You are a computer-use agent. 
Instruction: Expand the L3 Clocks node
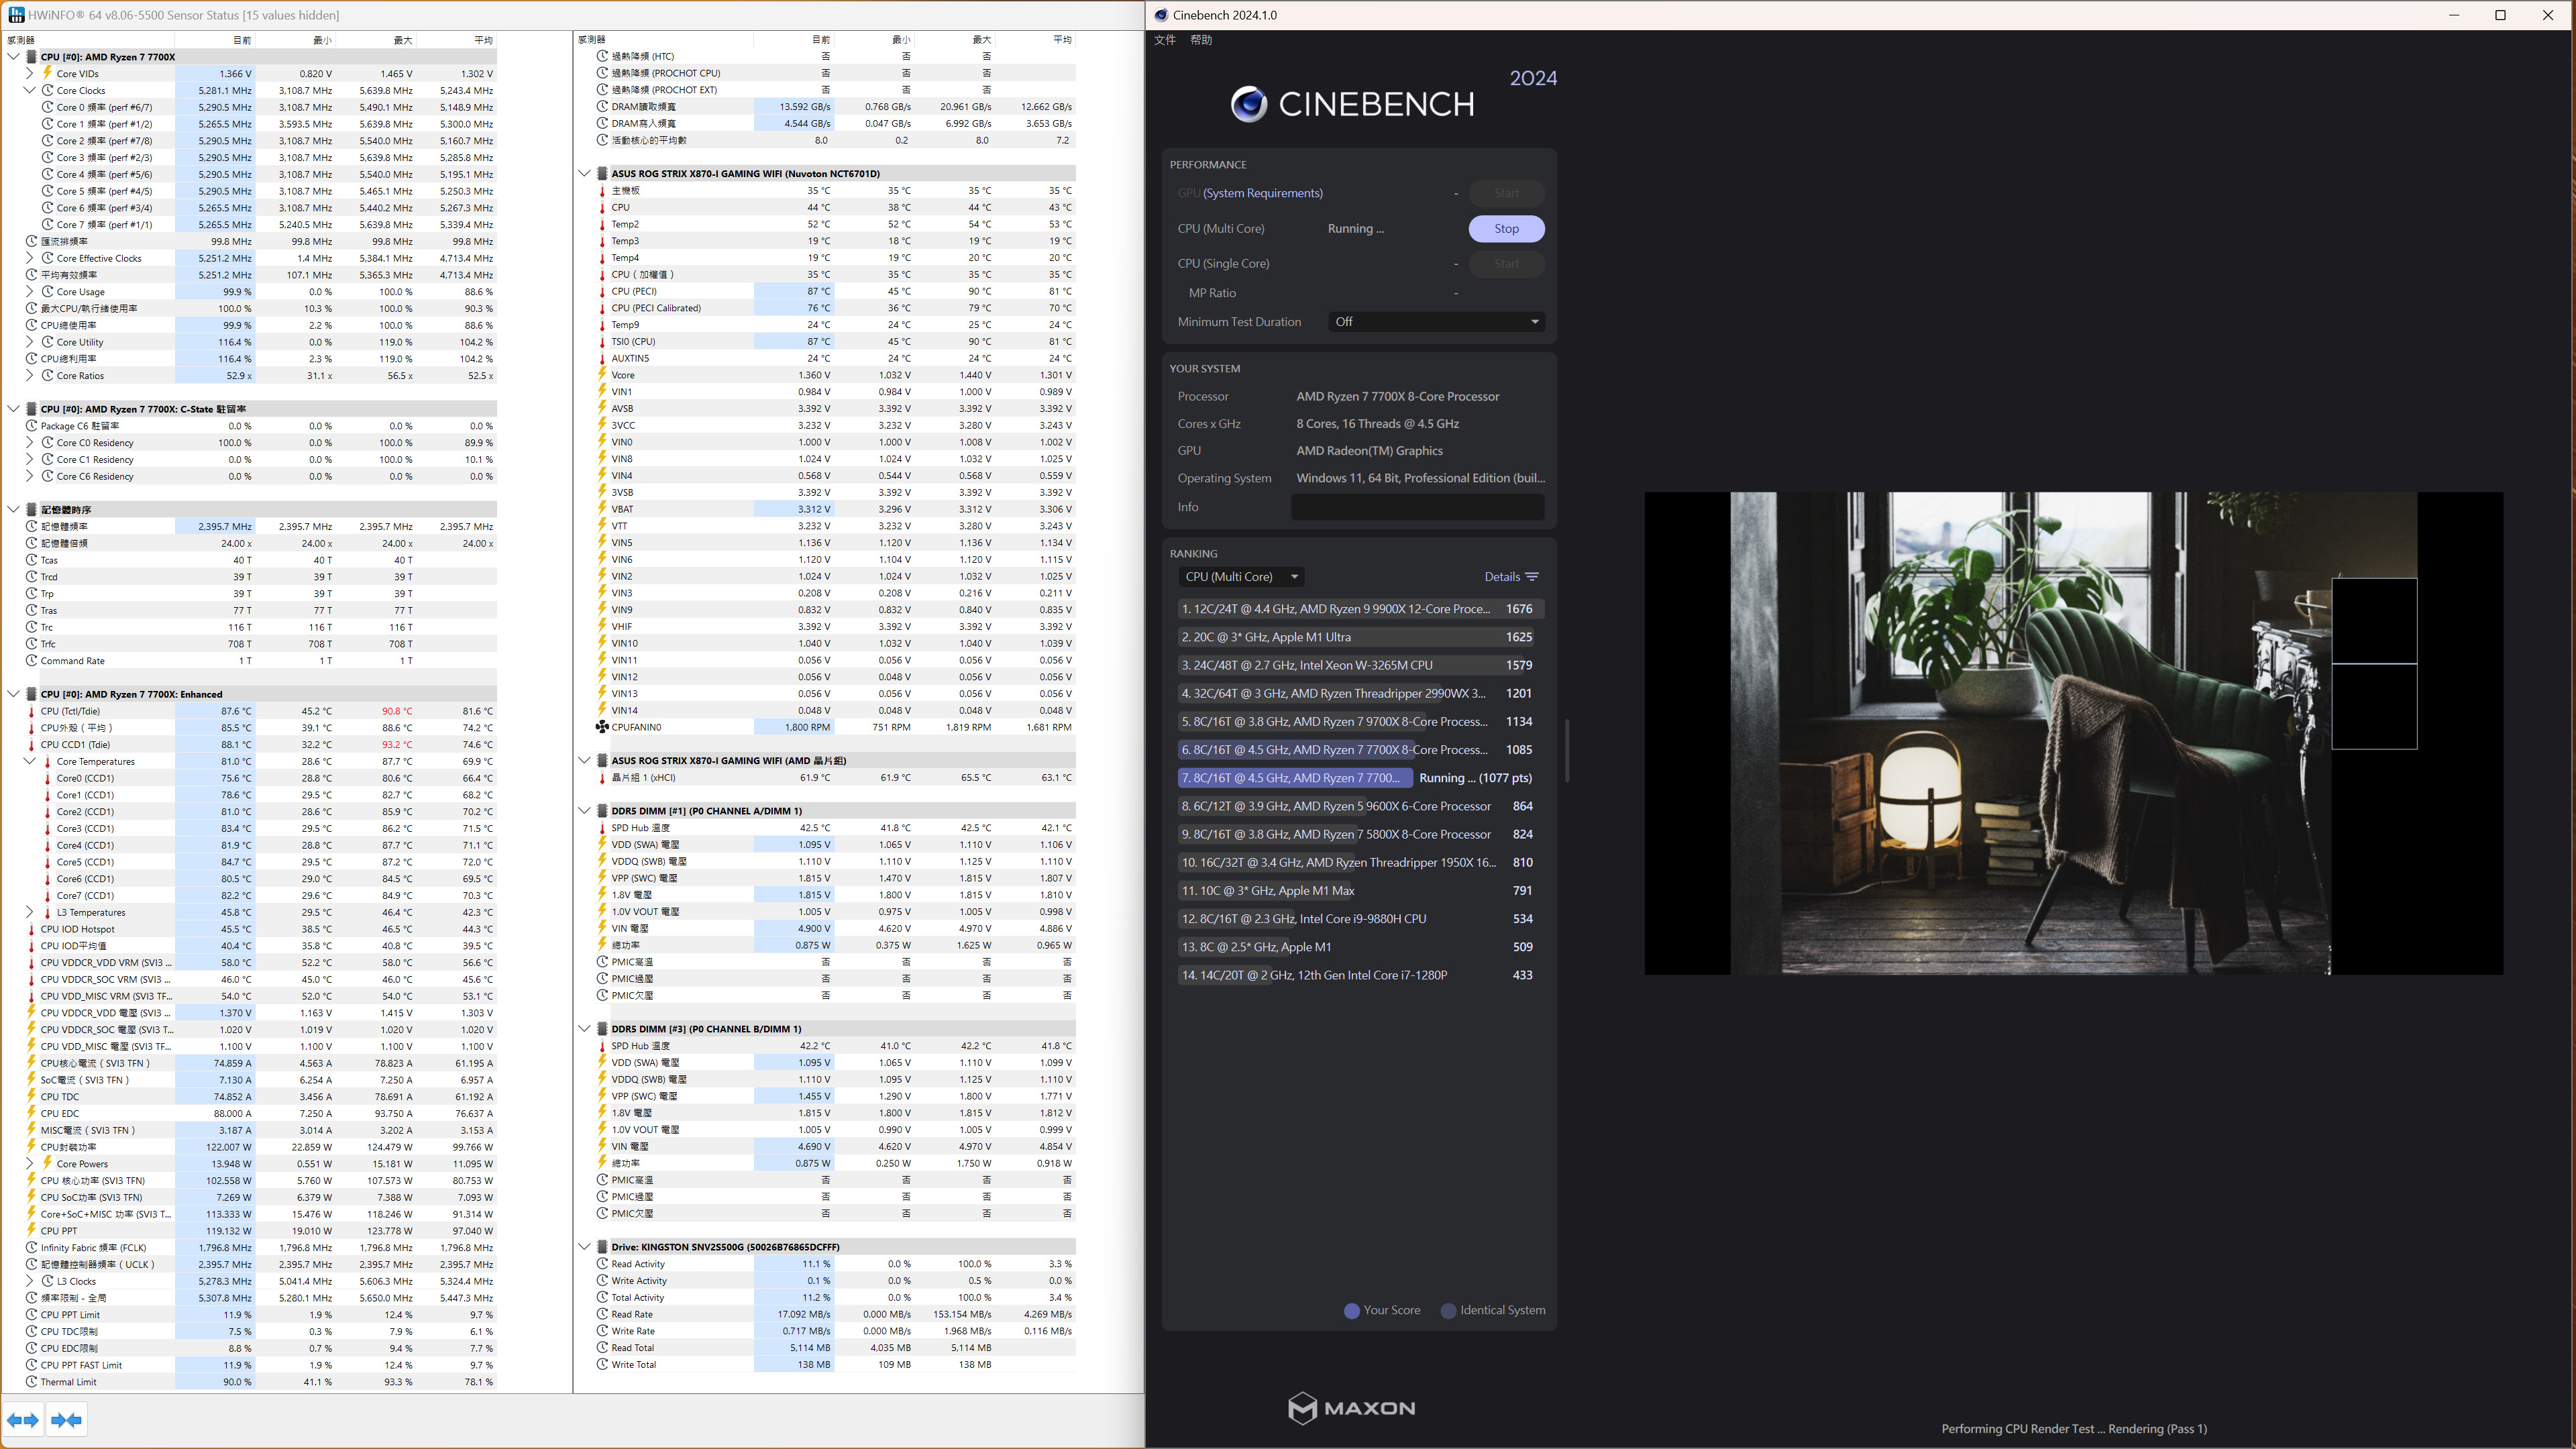(29, 1281)
